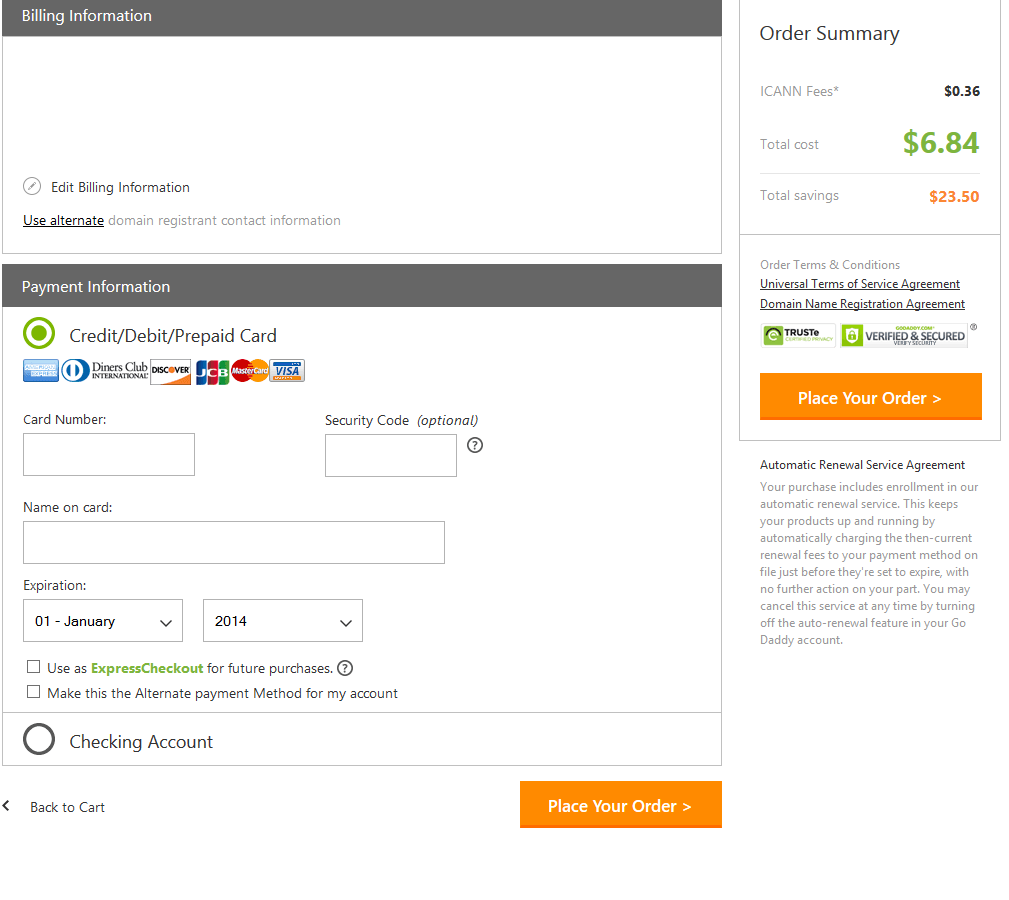Click the Visa card logo

click(x=287, y=371)
